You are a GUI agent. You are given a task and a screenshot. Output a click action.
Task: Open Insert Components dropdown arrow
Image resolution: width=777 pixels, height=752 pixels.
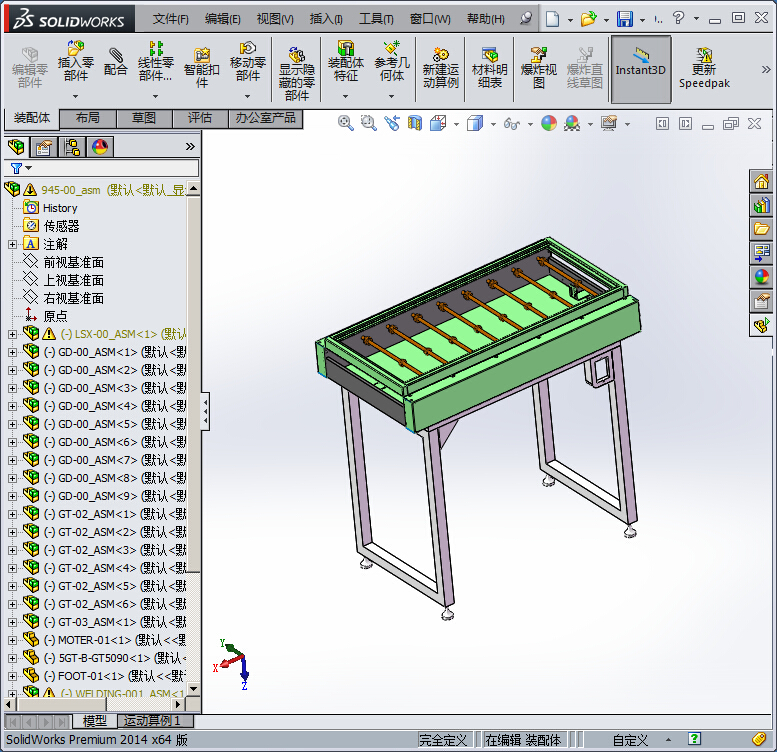tap(75, 96)
